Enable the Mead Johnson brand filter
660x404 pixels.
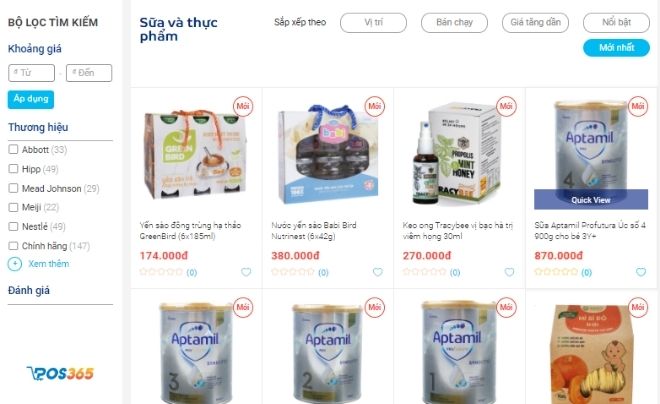(13, 188)
